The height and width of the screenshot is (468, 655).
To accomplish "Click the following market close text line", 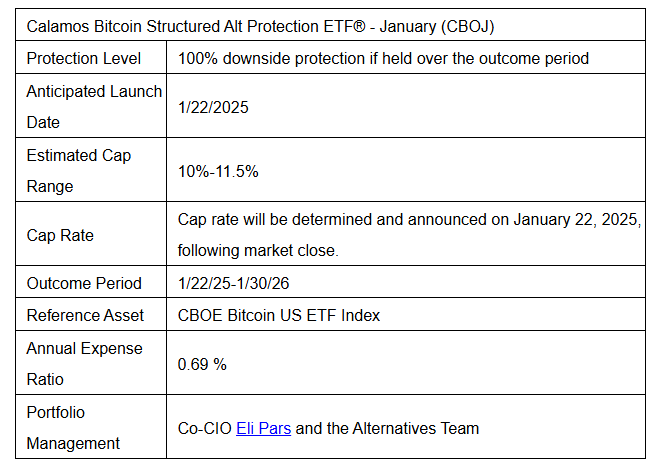I will coord(258,250).
